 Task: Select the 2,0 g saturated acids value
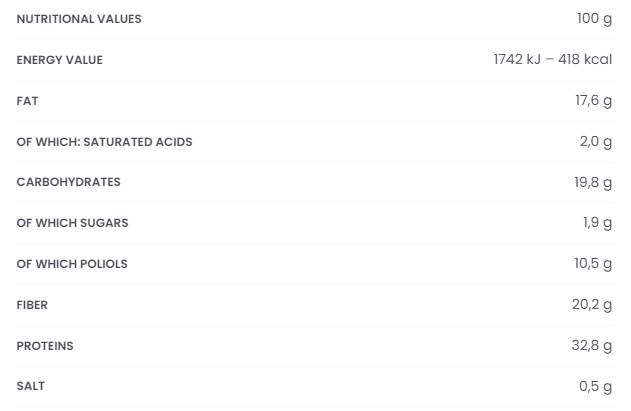596,142
